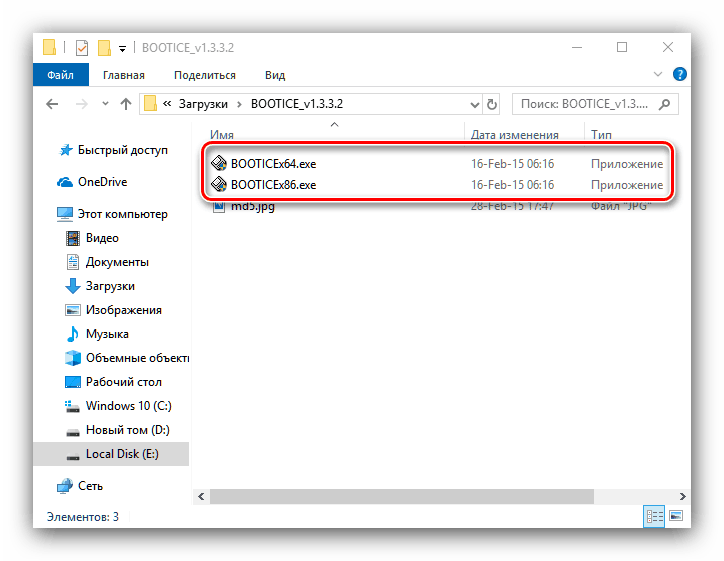The height and width of the screenshot is (561, 724).
Task: Click the BOOTICE_v1.3.3.2 breadcrumb in the address bar
Action: coord(297,103)
